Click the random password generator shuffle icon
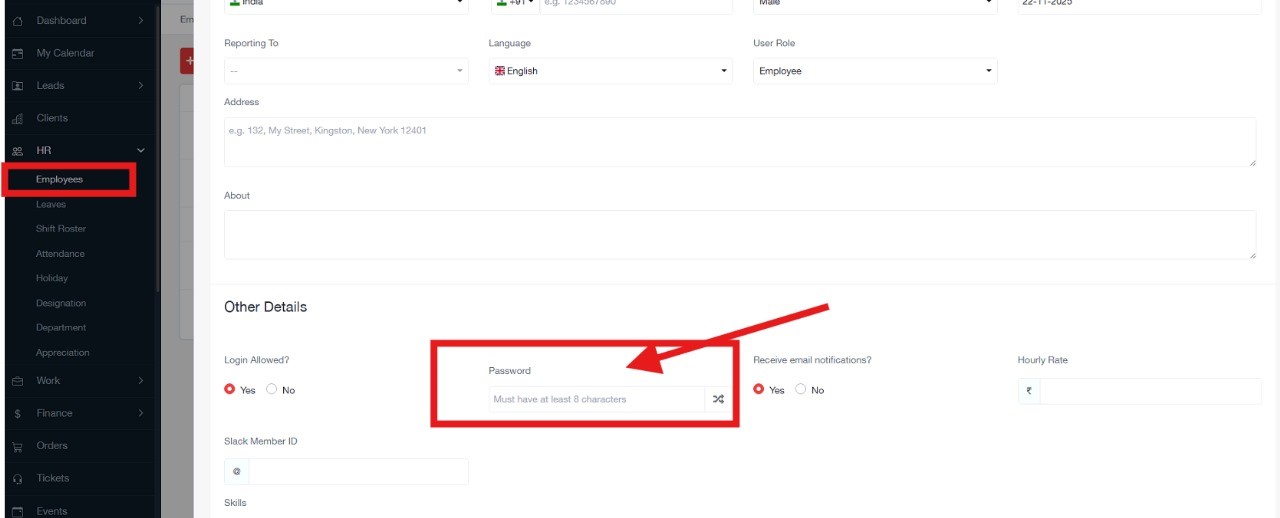 [718, 399]
